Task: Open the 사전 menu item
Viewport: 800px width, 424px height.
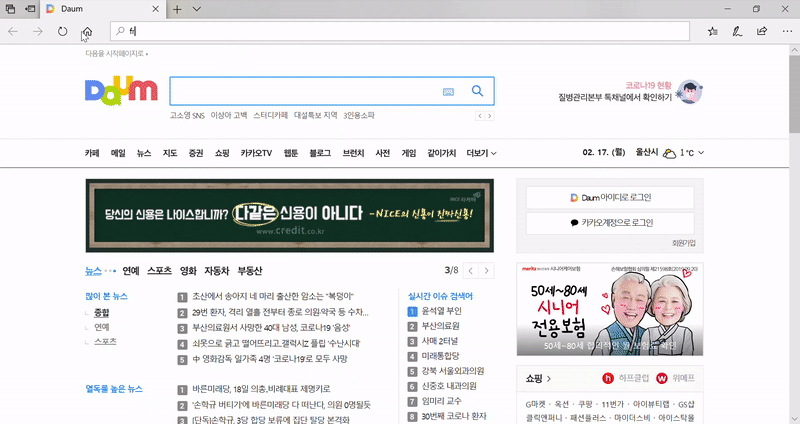Action: tap(383, 153)
